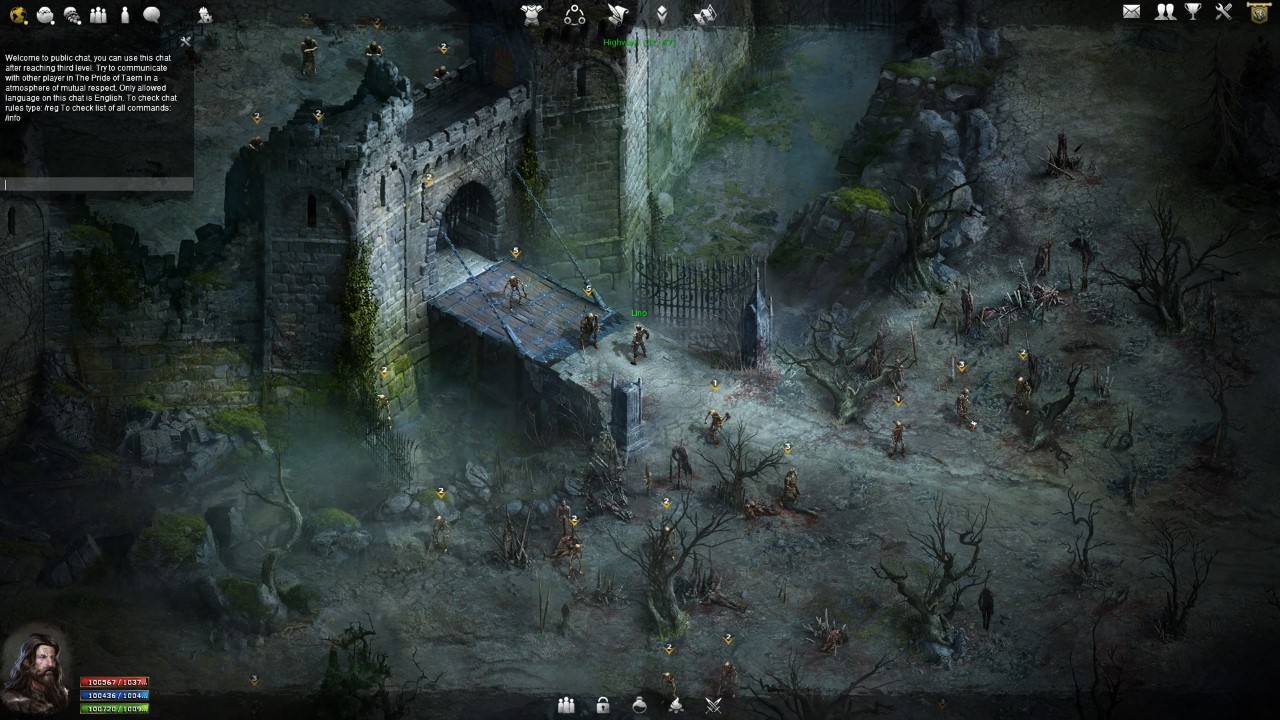The image size is (1280, 720).
Task: Open the recipe book icon at top center
Action: (x=705, y=12)
